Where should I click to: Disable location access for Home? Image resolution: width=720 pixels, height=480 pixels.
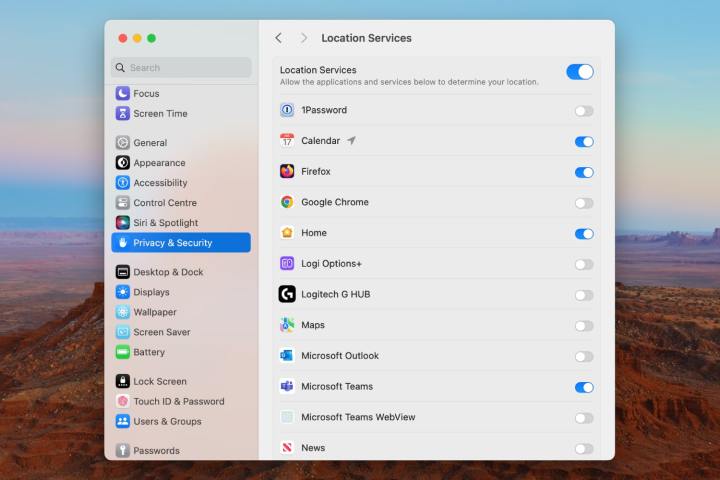tap(584, 234)
